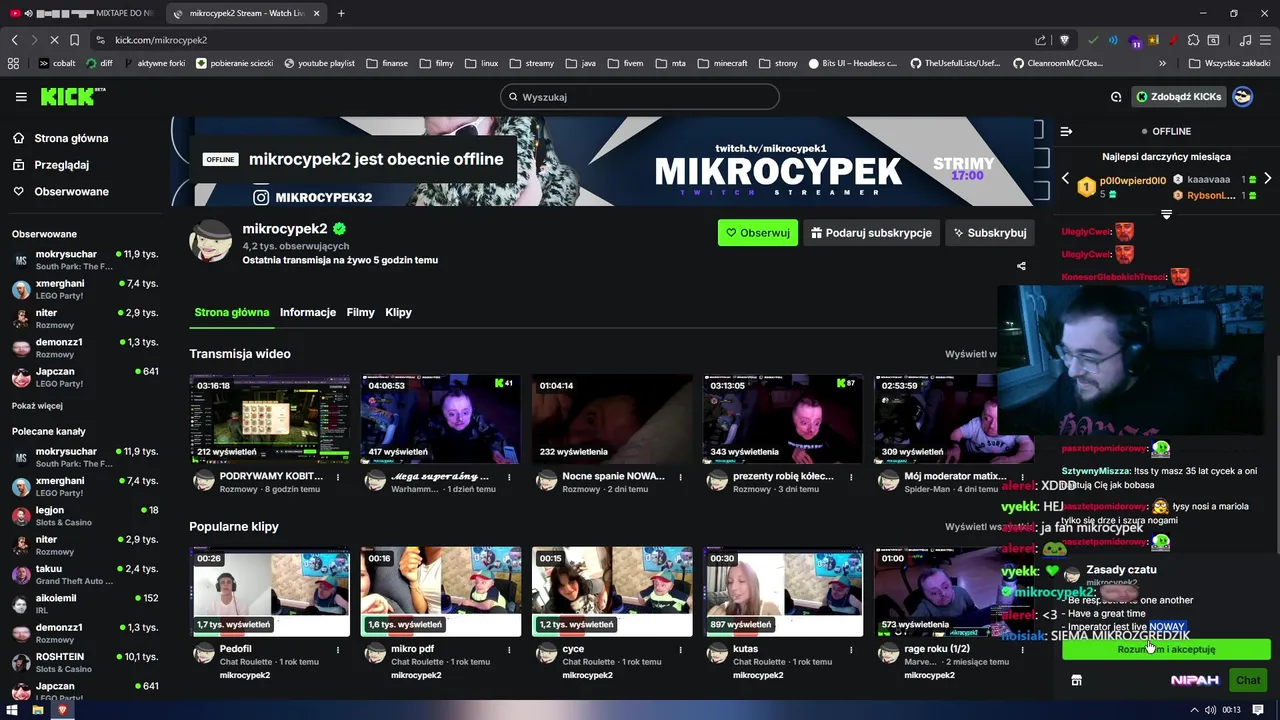
Task: Open options menu for Pedofil clip
Action: tap(338, 649)
